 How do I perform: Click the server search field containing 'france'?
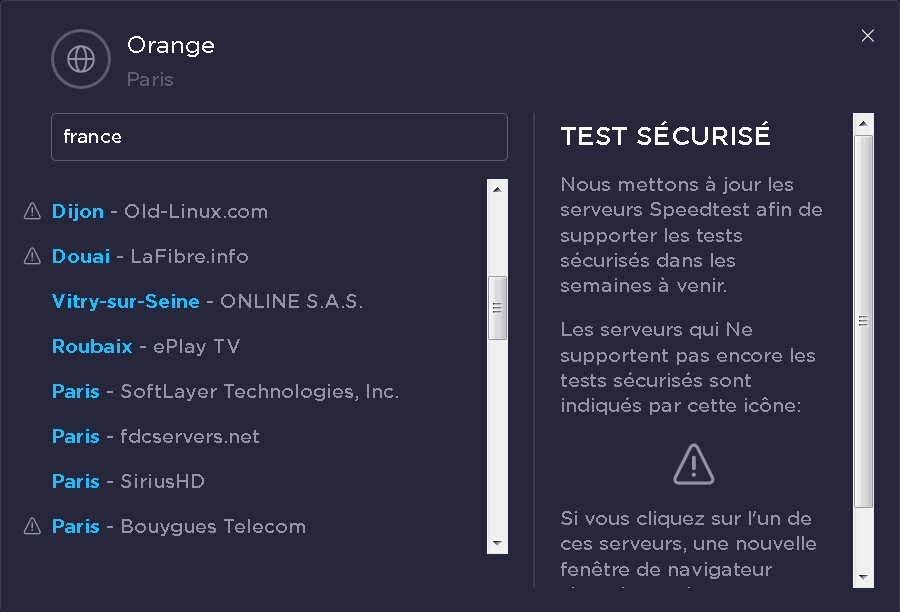click(x=279, y=137)
